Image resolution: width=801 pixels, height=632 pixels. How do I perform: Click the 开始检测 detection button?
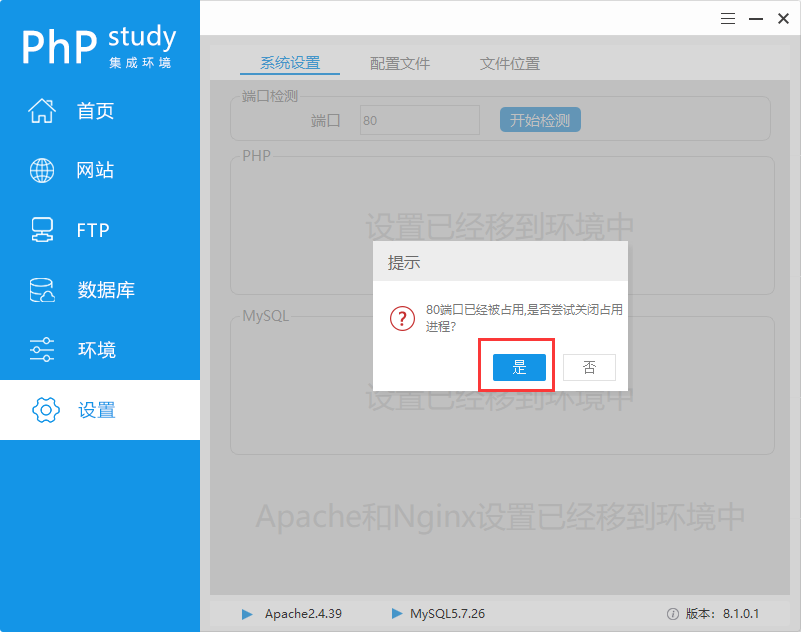539,119
